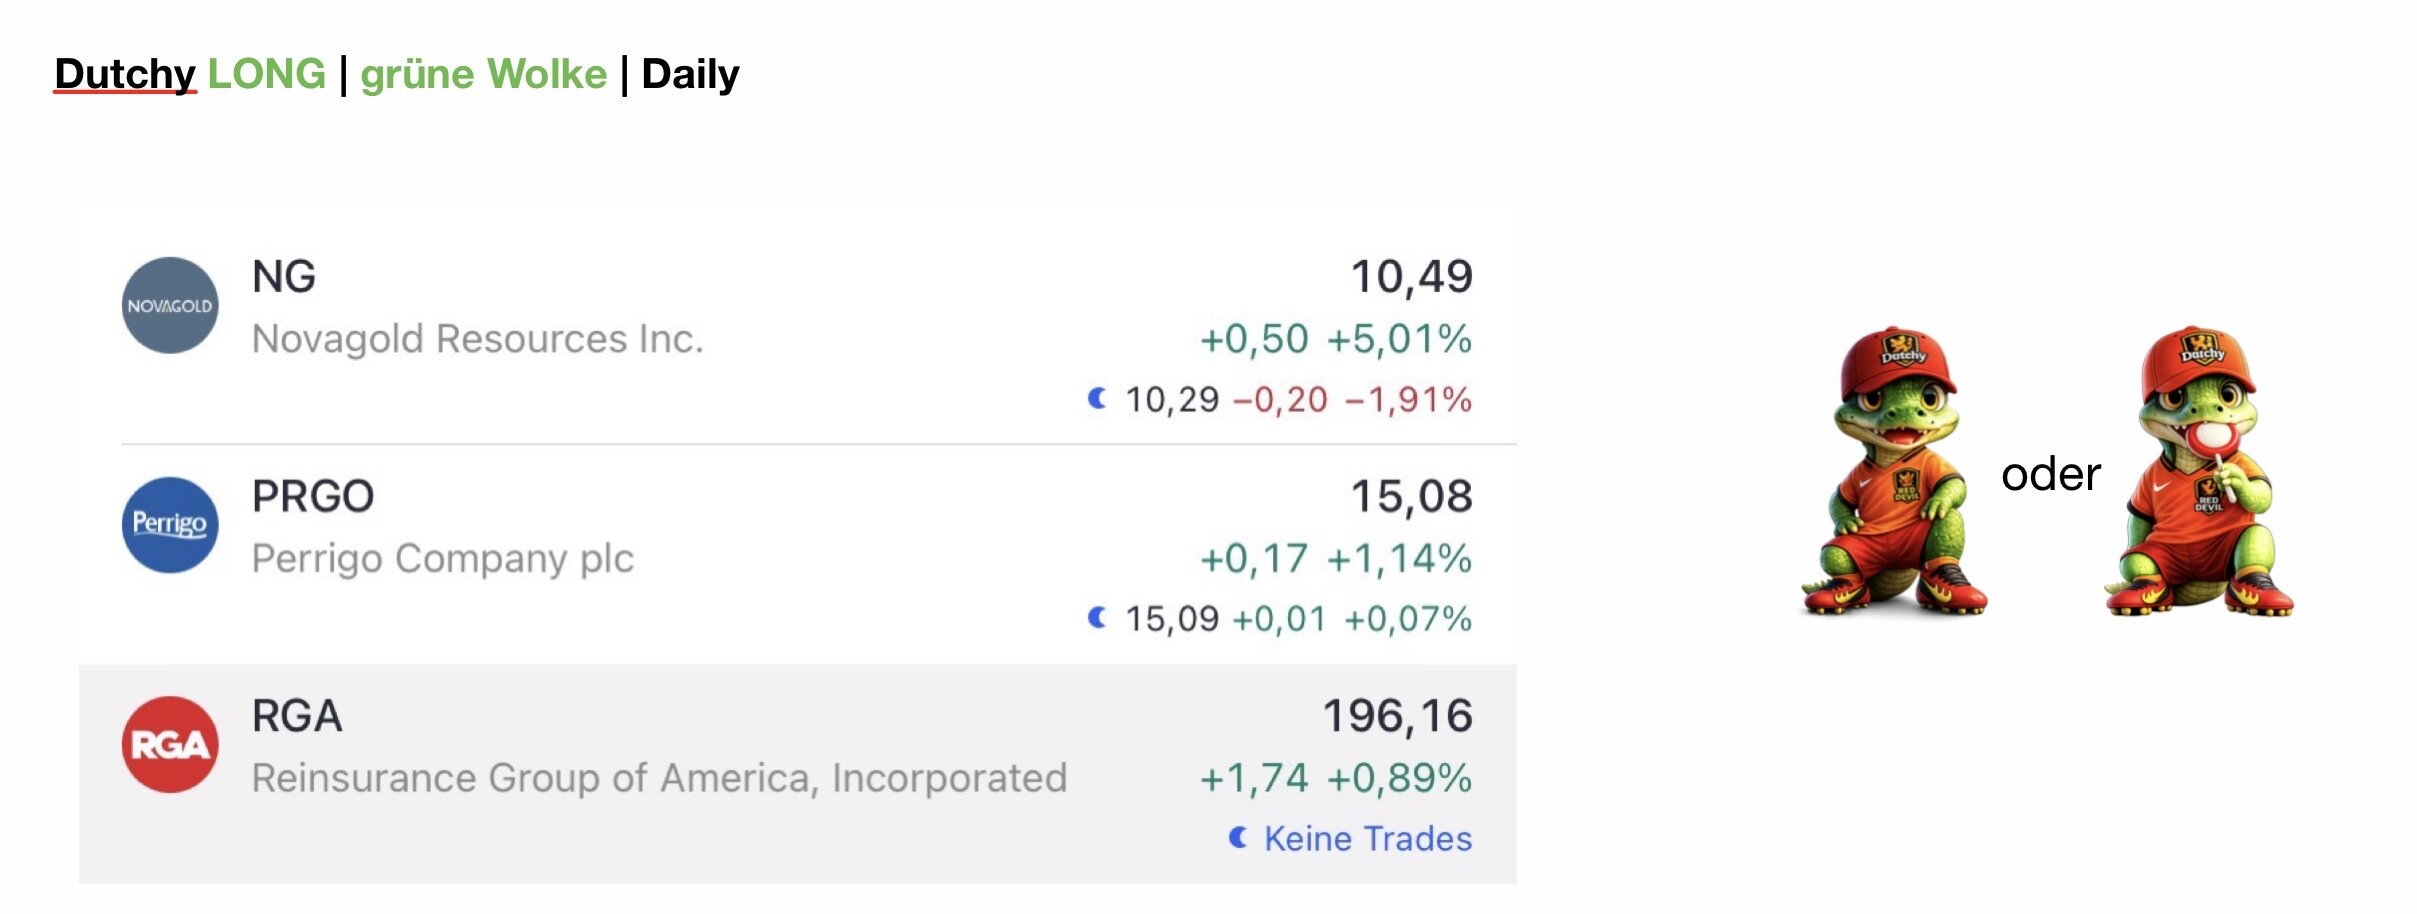The image size is (2417, 914).
Task: Click the moon icon beside Keine Trades
Action: 1238,838
